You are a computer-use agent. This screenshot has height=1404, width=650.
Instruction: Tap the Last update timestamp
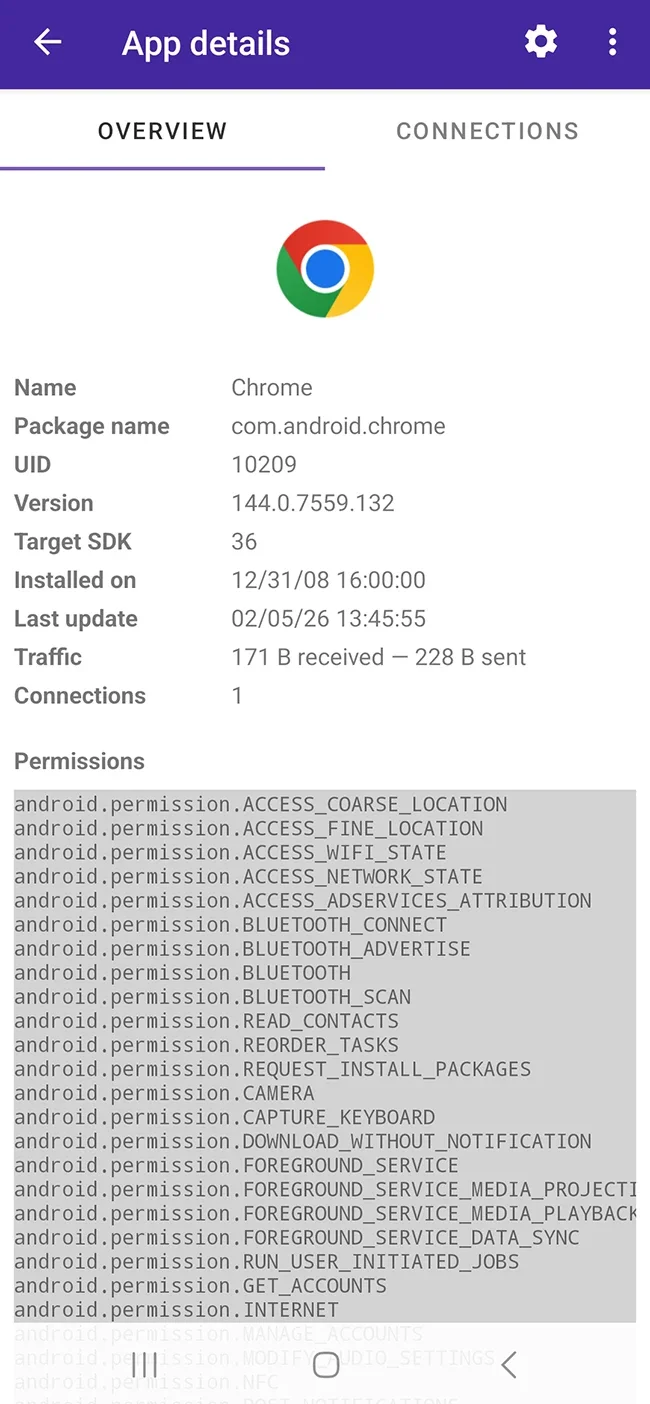[x=328, y=619]
